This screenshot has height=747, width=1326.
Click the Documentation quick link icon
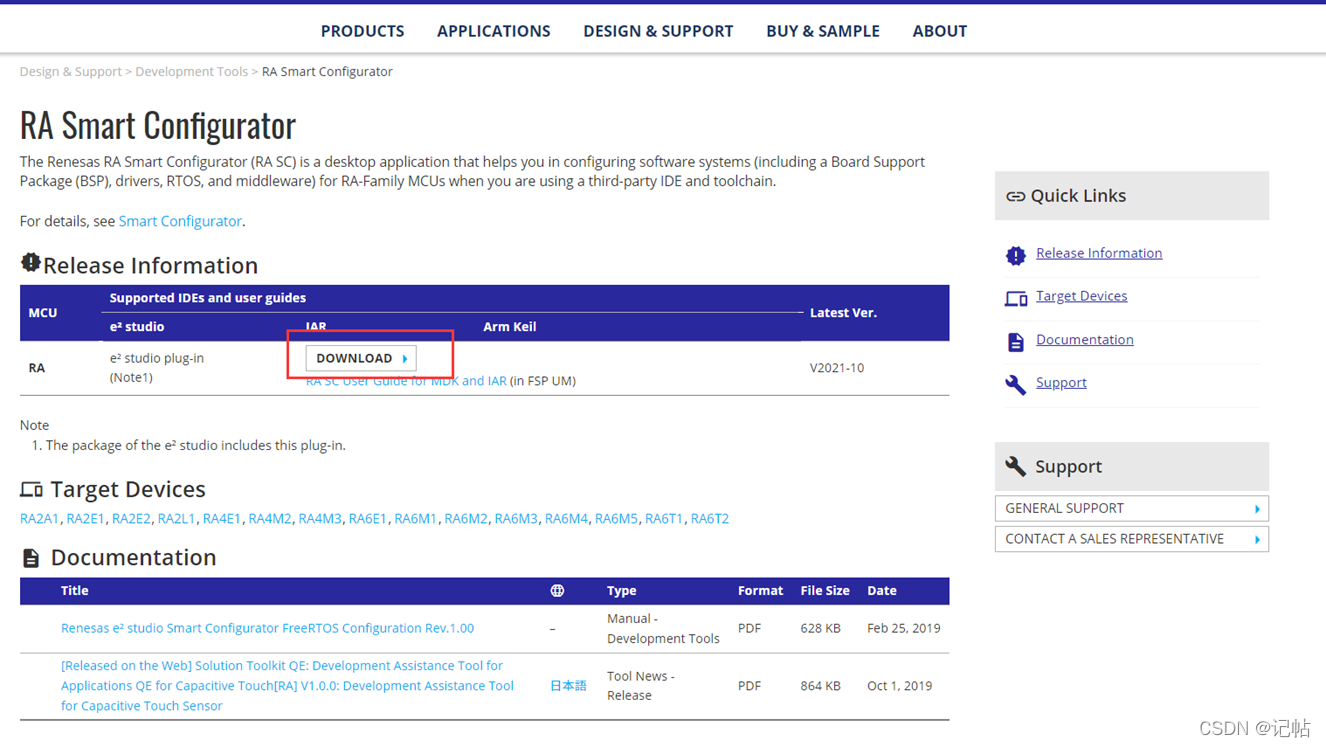(1015, 342)
